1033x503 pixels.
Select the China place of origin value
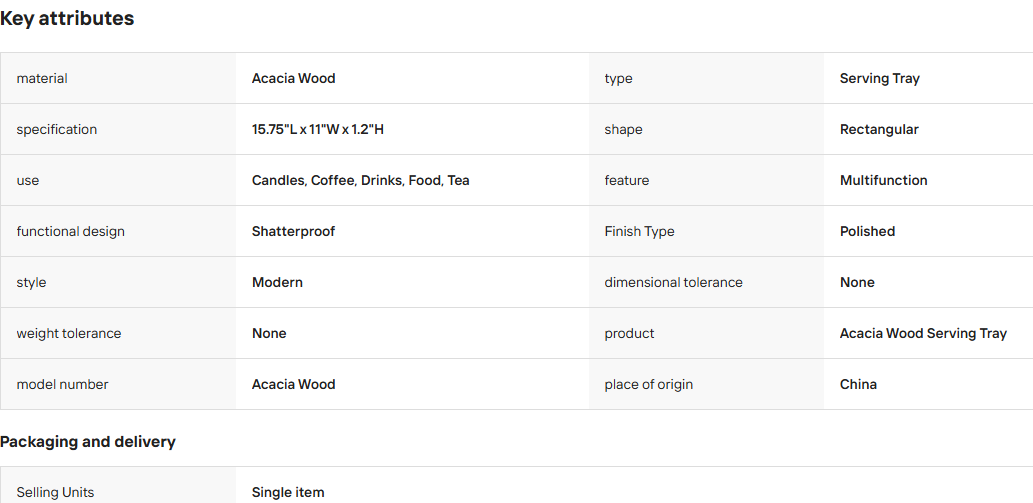coord(858,384)
